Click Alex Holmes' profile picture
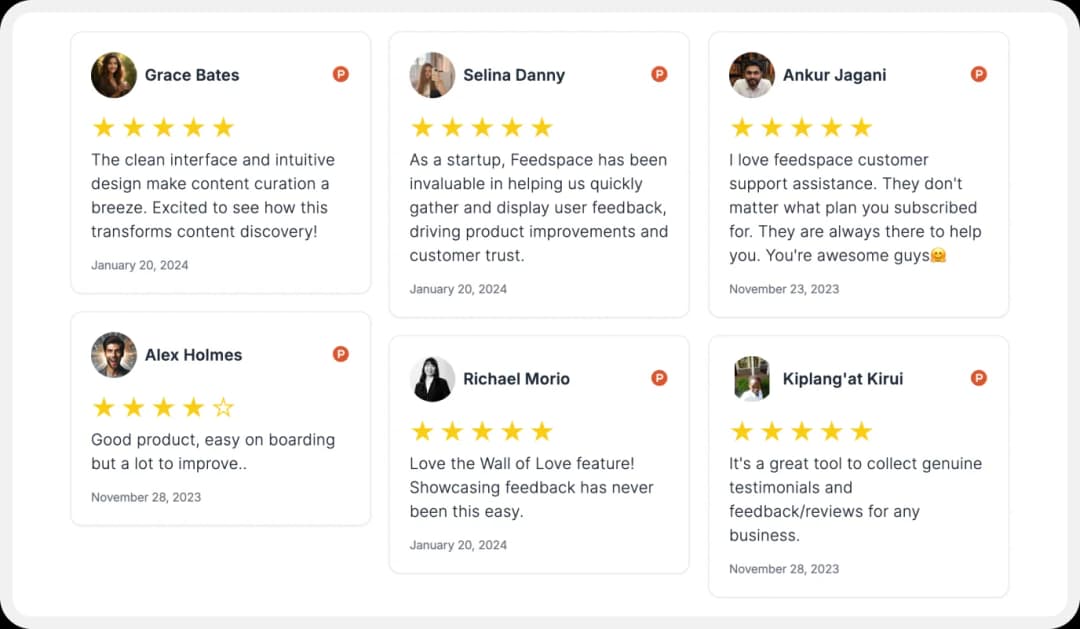This screenshot has width=1080, height=629. click(x=113, y=354)
